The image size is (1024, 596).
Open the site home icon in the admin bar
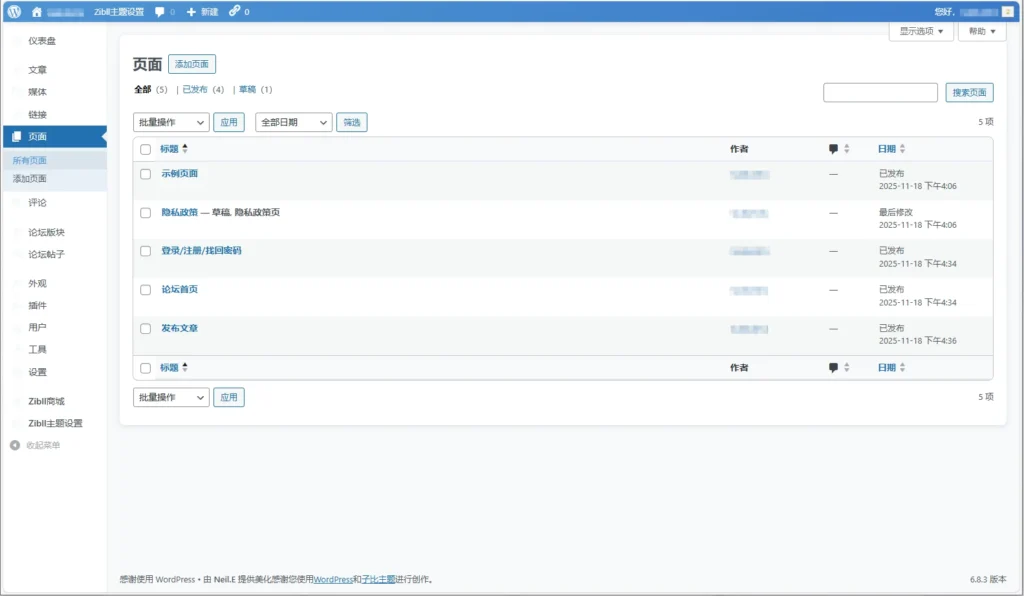pyautogui.click(x=37, y=11)
